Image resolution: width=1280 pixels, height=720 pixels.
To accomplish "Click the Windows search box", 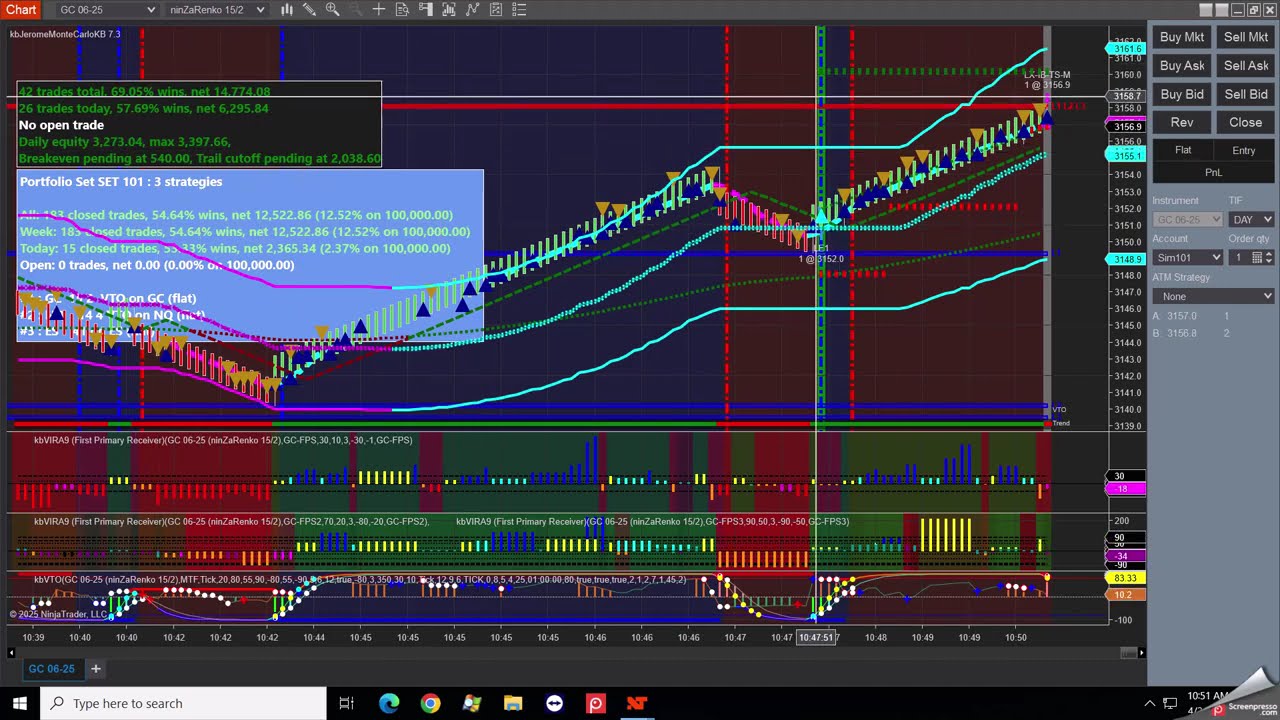I will [183, 703].
